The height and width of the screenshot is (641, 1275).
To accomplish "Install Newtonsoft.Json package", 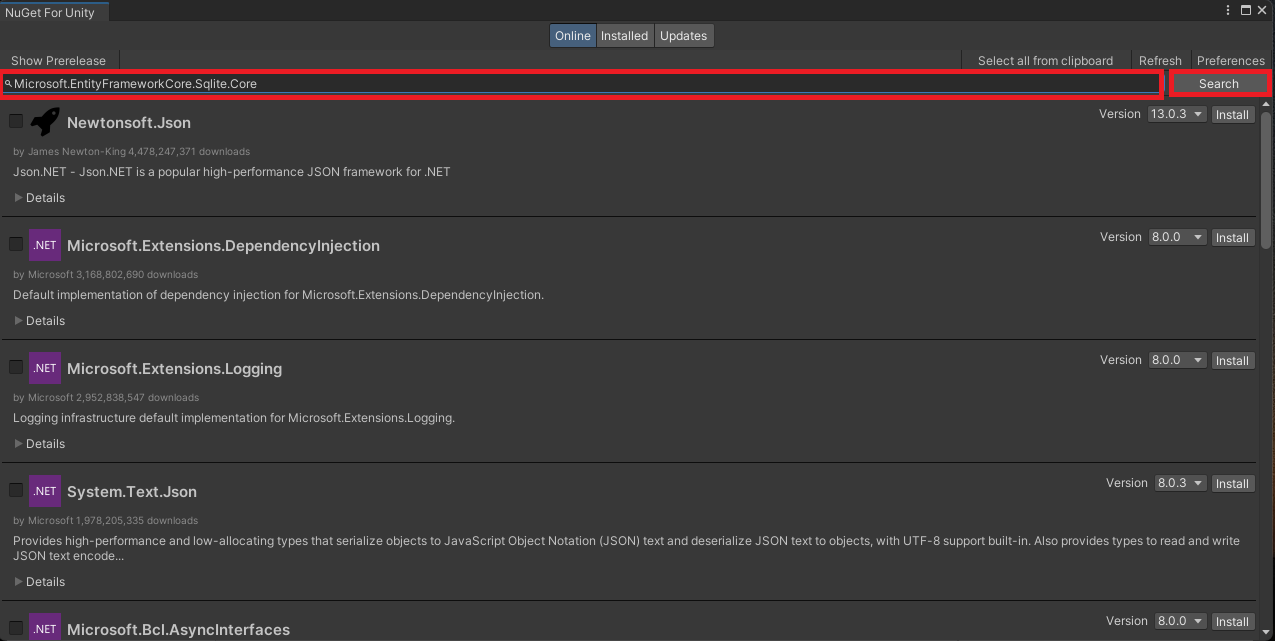I will tap(1232, 115).
